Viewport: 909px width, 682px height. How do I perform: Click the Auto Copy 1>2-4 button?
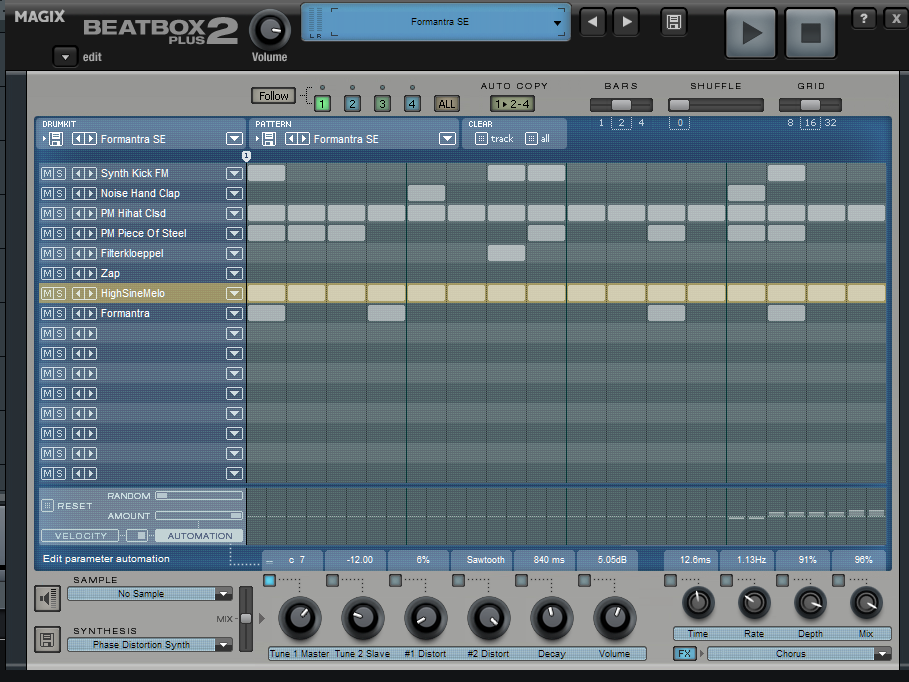(x=512, y=104)
